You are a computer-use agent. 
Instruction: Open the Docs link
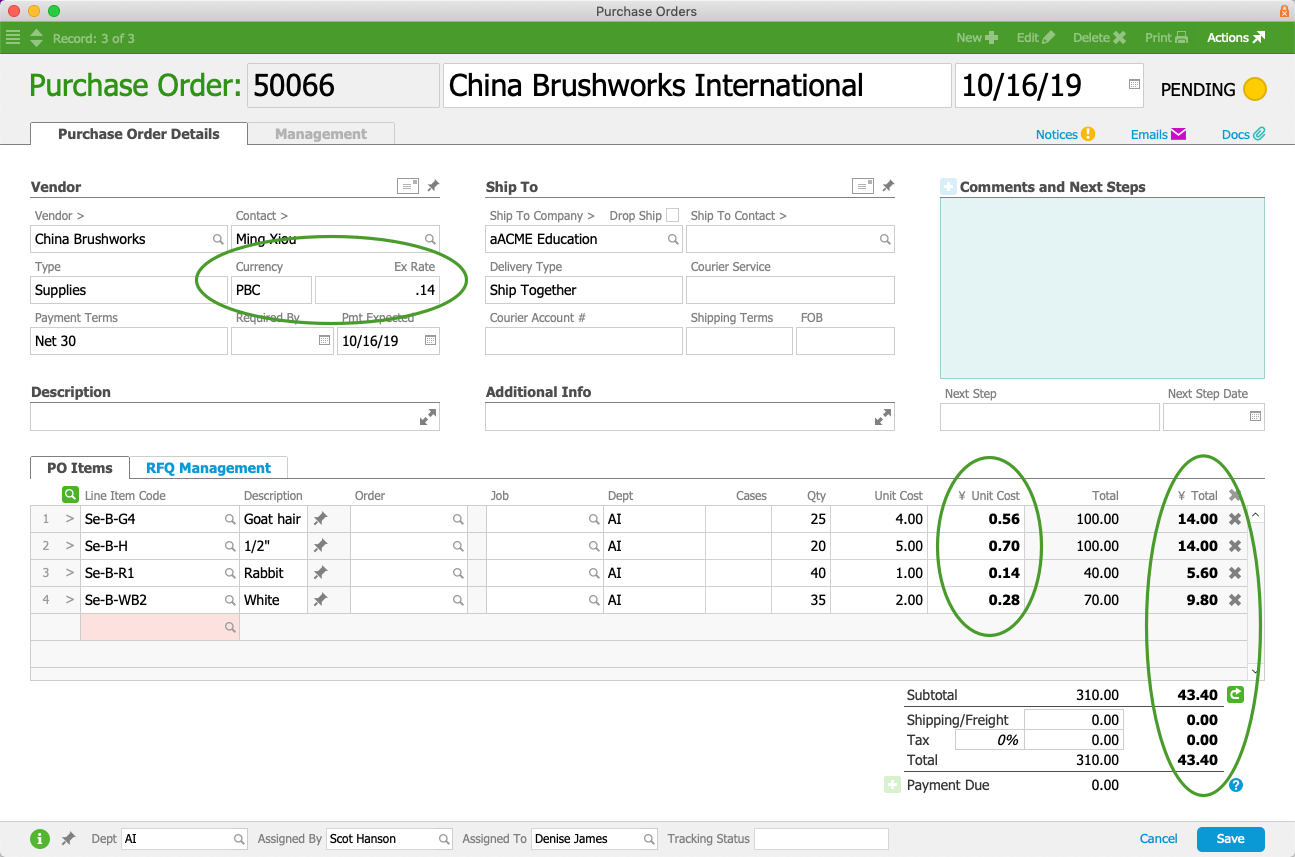click(x=1244, y=134)
